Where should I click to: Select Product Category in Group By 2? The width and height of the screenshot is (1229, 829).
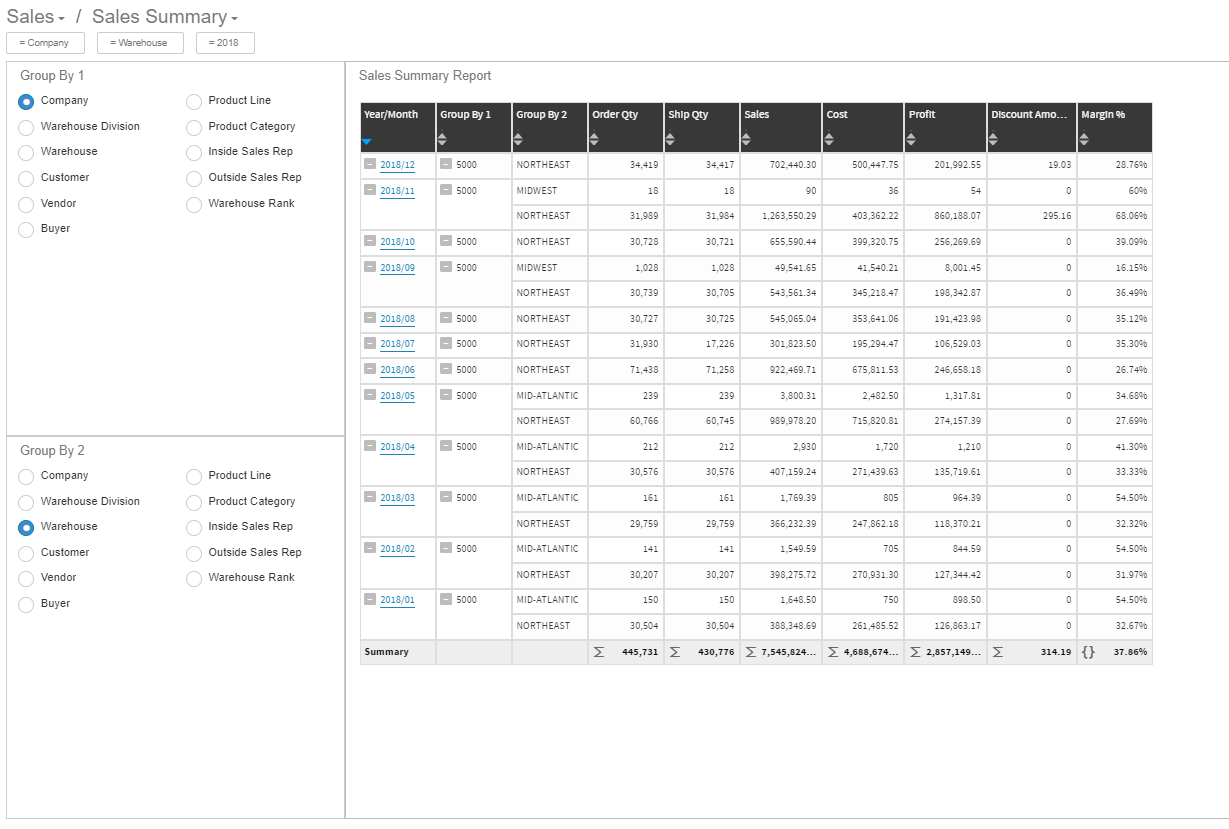coord(192,501)
